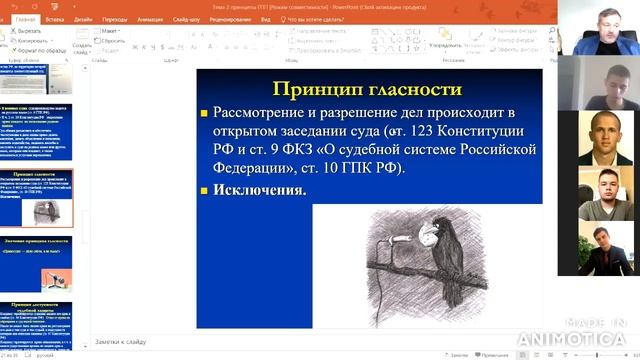Open Контур фигуры outline dropdown
The height and width of the screenshot is (360, 640).
tap(513, 40)
